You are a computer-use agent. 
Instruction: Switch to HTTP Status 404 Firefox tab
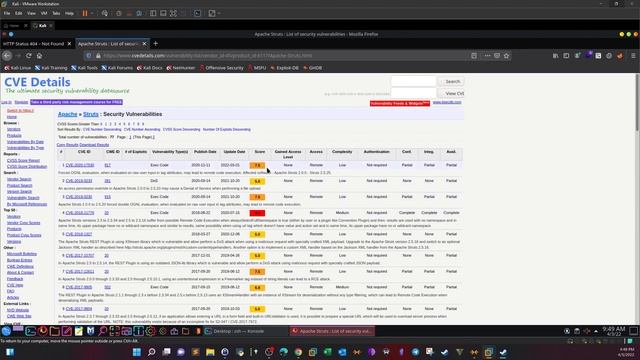click(x=33, y=44)
